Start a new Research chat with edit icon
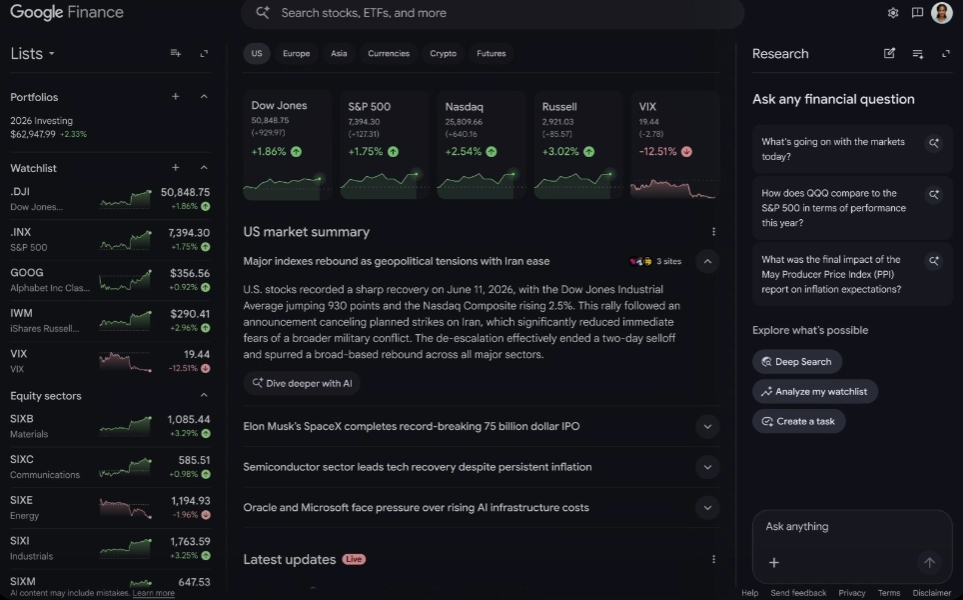This screenshot has height=600, width=963. coord(889,53)
